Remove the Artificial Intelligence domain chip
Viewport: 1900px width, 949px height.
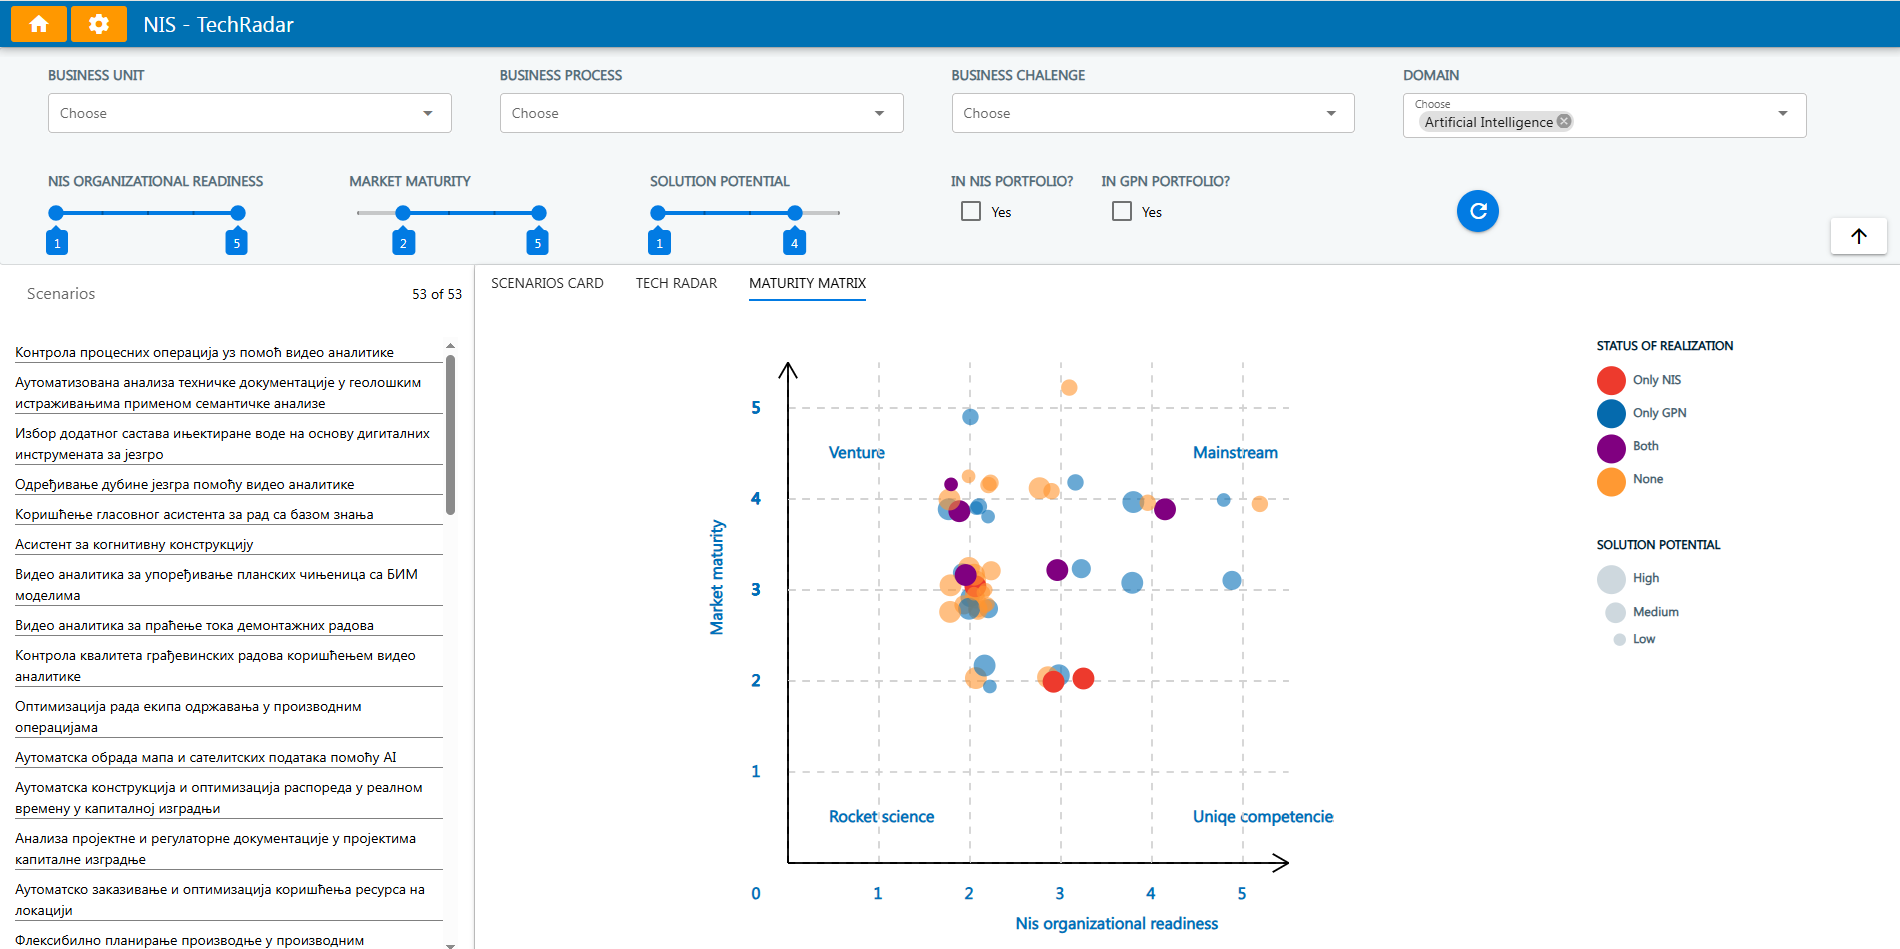[1564, 121]
